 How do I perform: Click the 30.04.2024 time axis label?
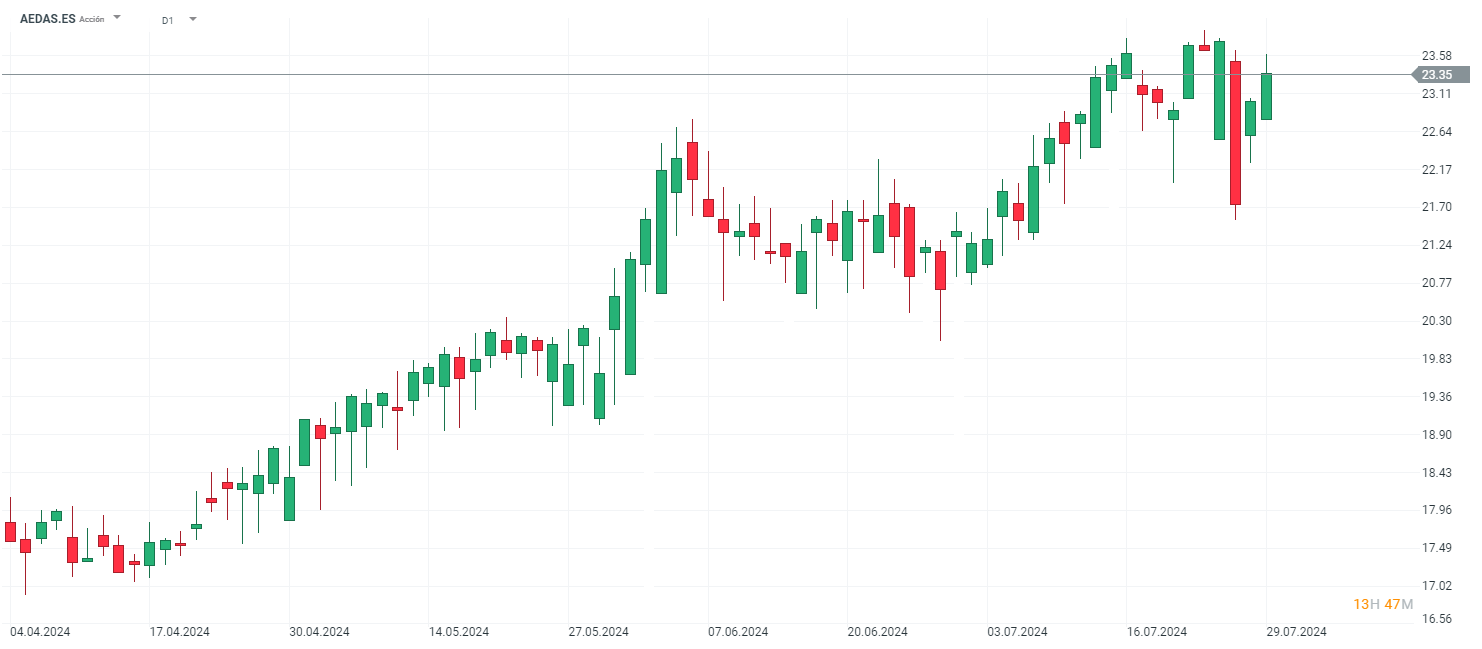tap(320, 632)
